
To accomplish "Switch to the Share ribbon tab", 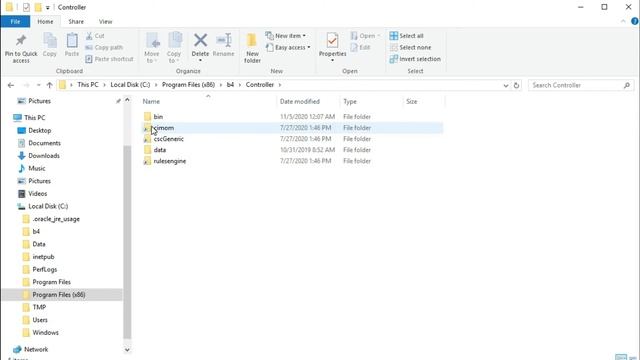I will (76, 22).
